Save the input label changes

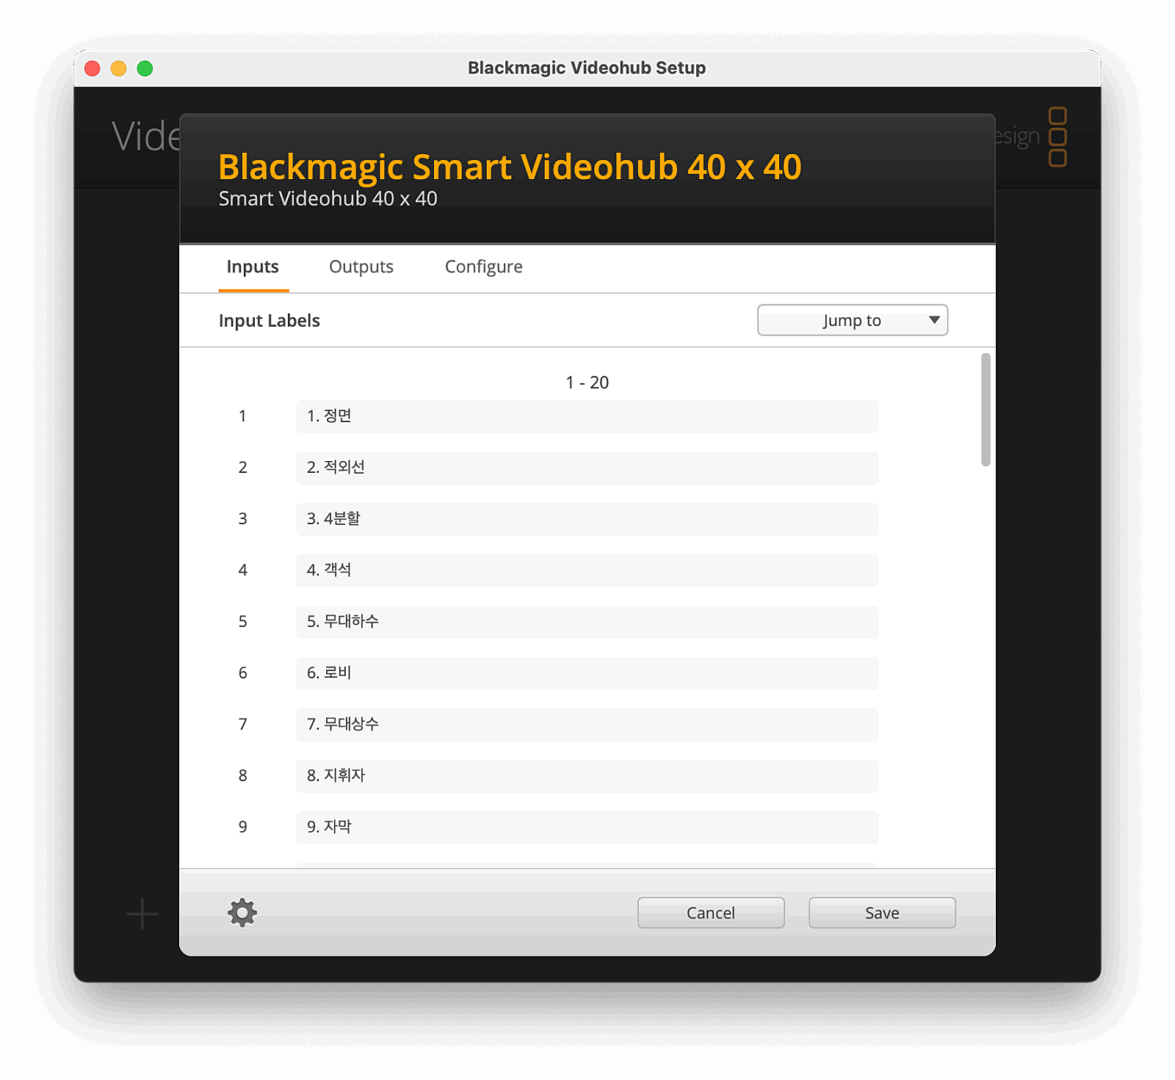point(882,912)
